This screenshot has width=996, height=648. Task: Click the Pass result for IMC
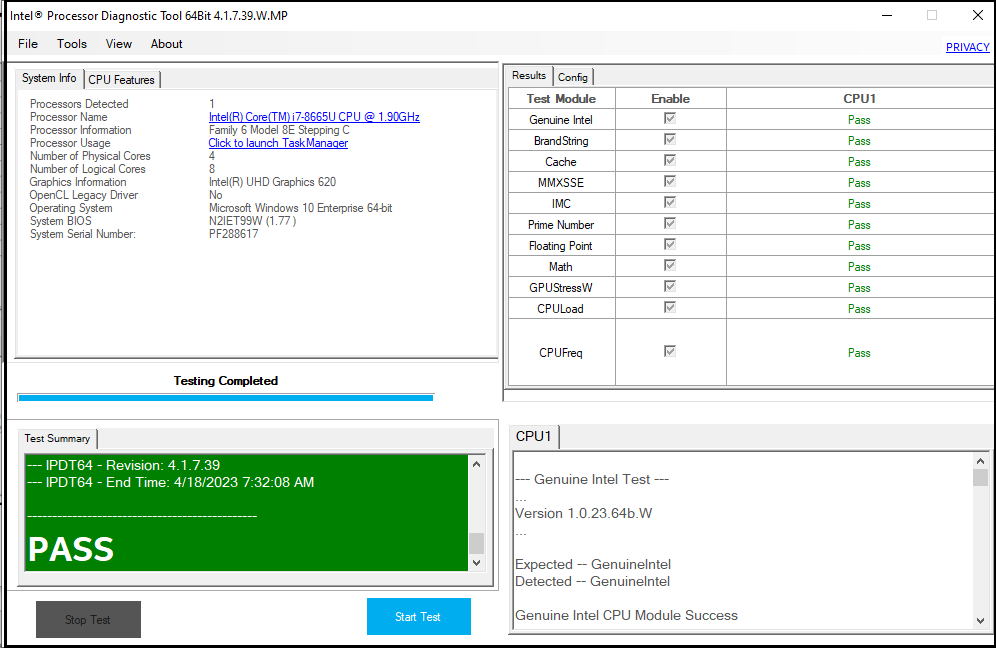[859, 203]
